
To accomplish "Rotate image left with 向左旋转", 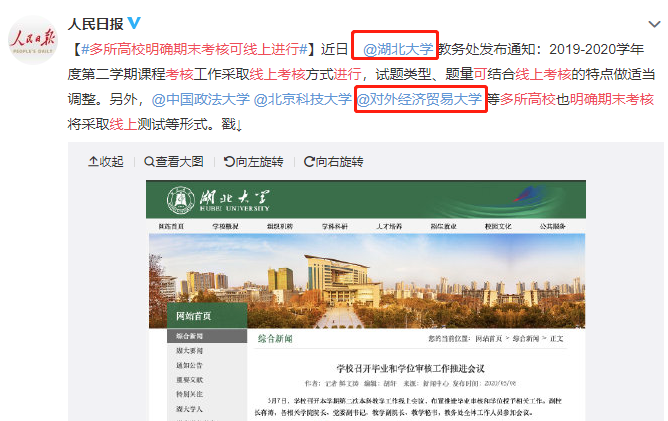I will [x=254, y=162].
